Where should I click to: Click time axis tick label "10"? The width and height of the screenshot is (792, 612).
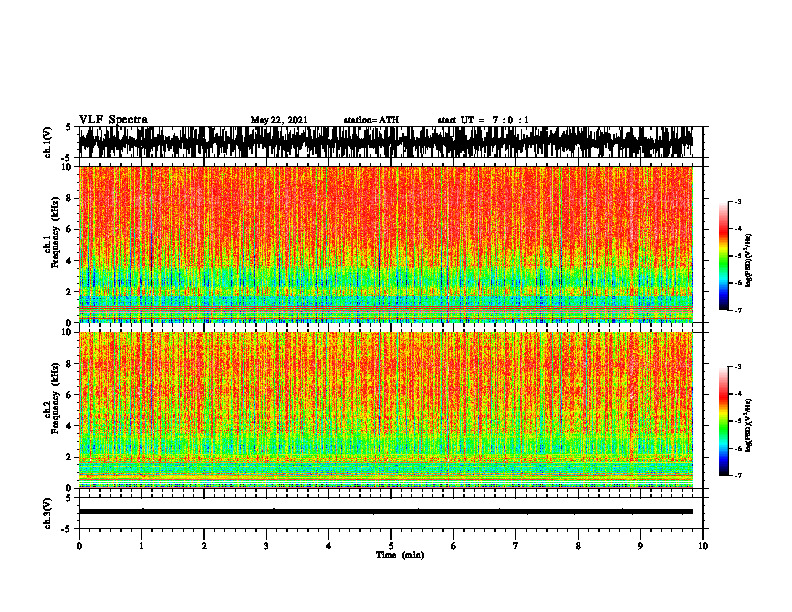tap(703, 546)
